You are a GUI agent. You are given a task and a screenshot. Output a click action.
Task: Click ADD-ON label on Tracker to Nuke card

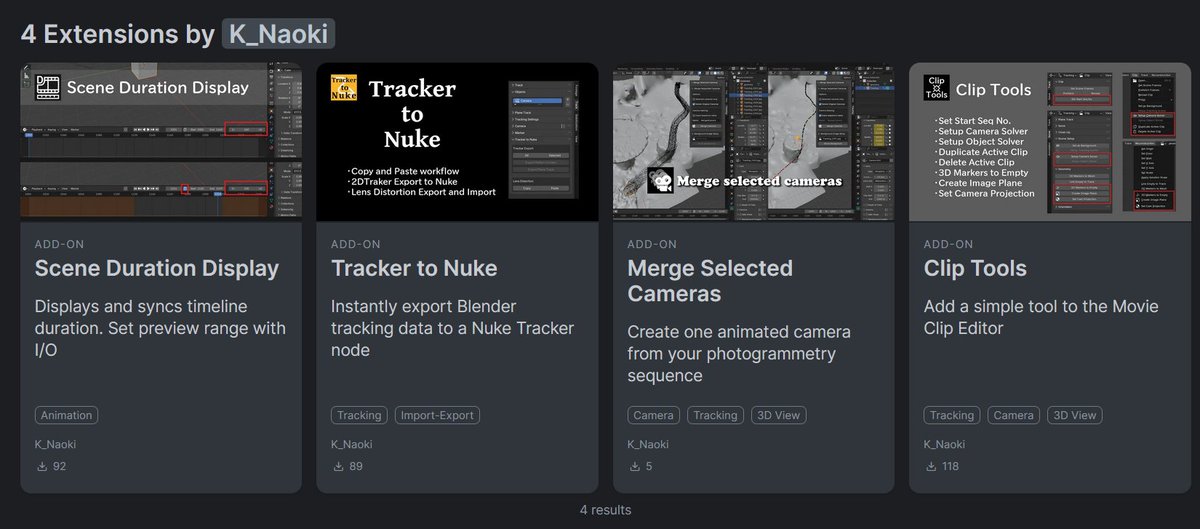click(355, 244)
